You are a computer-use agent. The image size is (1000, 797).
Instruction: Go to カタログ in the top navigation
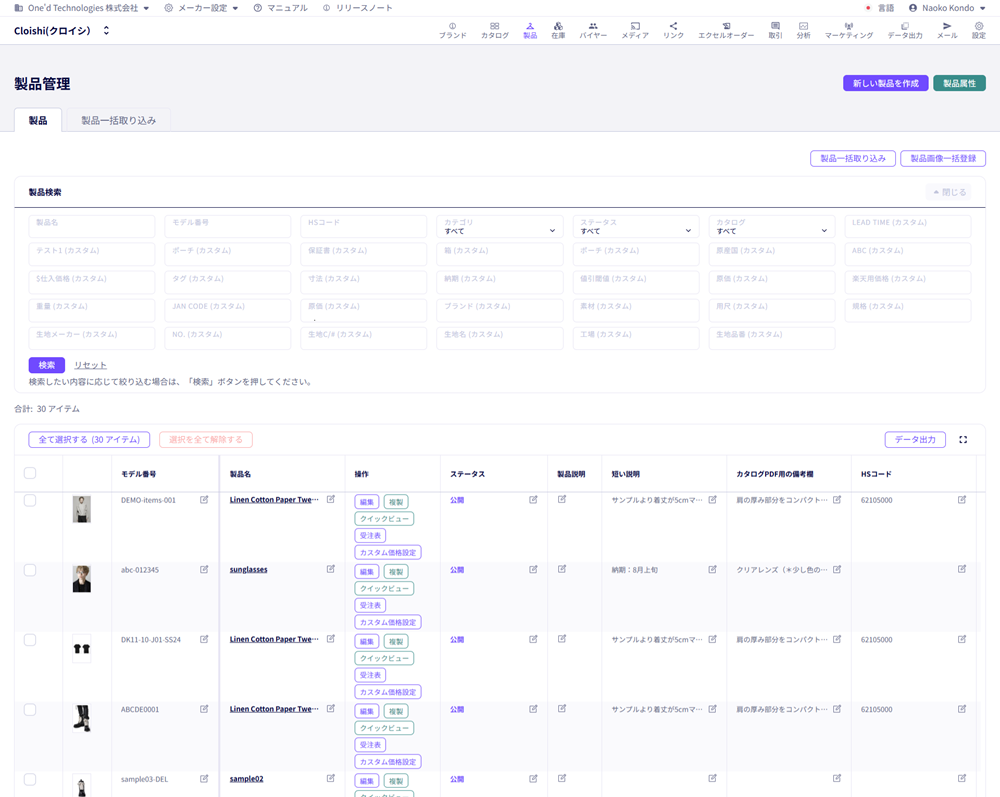[495, 31]
